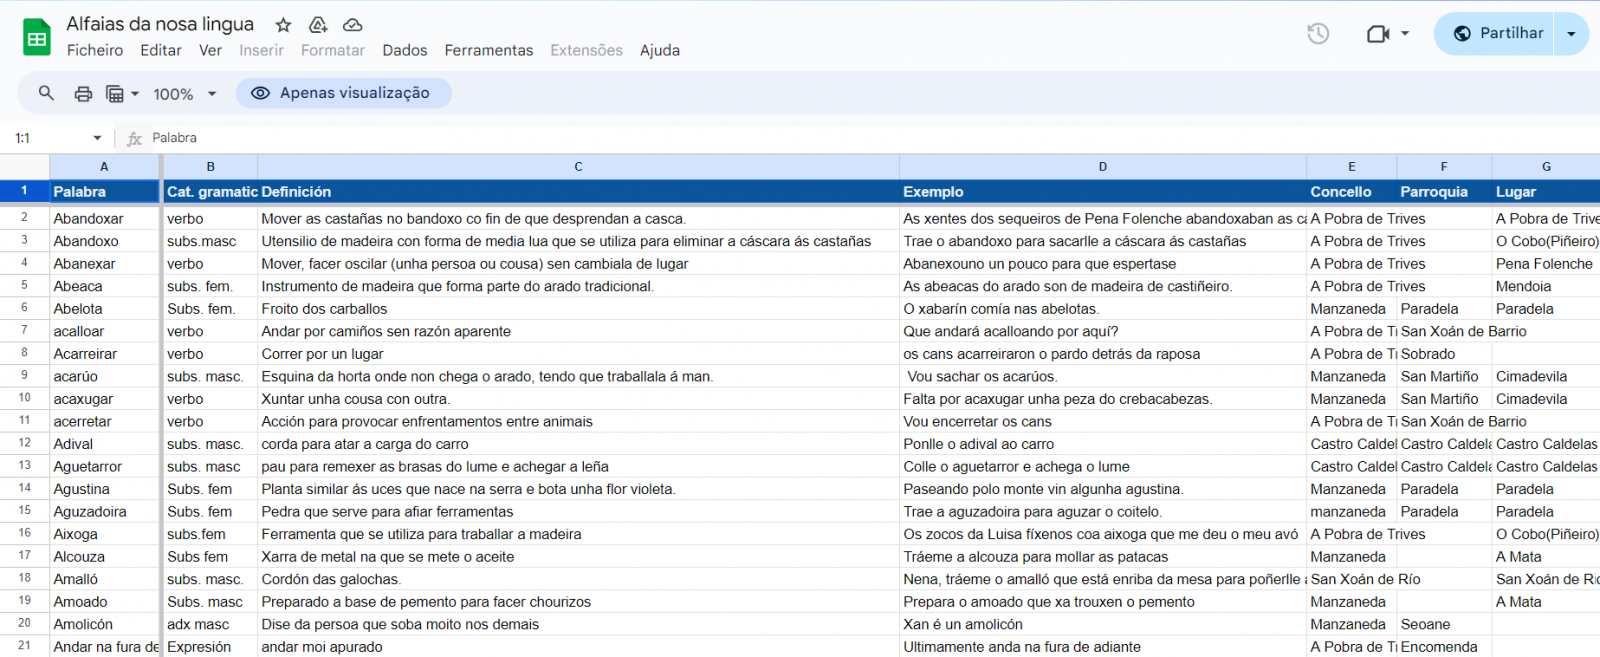1600x657 pixels.
Task: Expand the Name box cell dropdown arrow
Action: coord(97,138)
